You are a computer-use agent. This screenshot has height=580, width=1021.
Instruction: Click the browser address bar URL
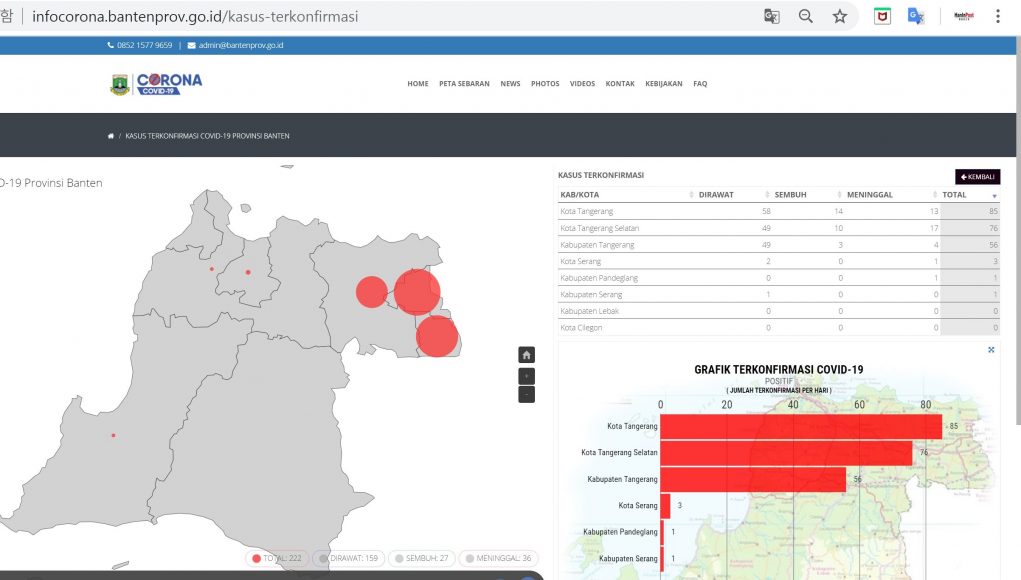[195, 17]
